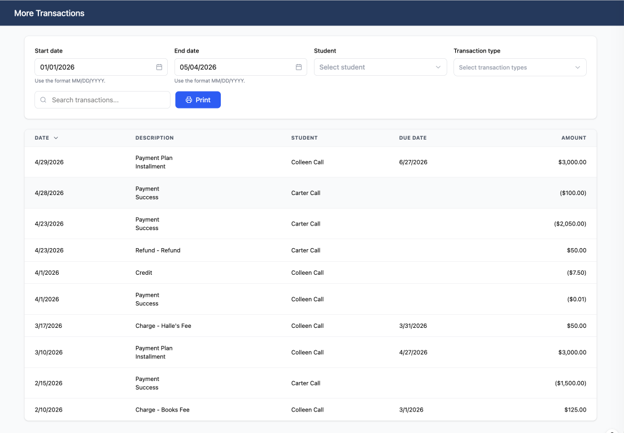The width and height of the screenshot is (624, 433).
Task: Open the End date calendar picker icon
Action: pyautogui.click(x=298, y=67)
